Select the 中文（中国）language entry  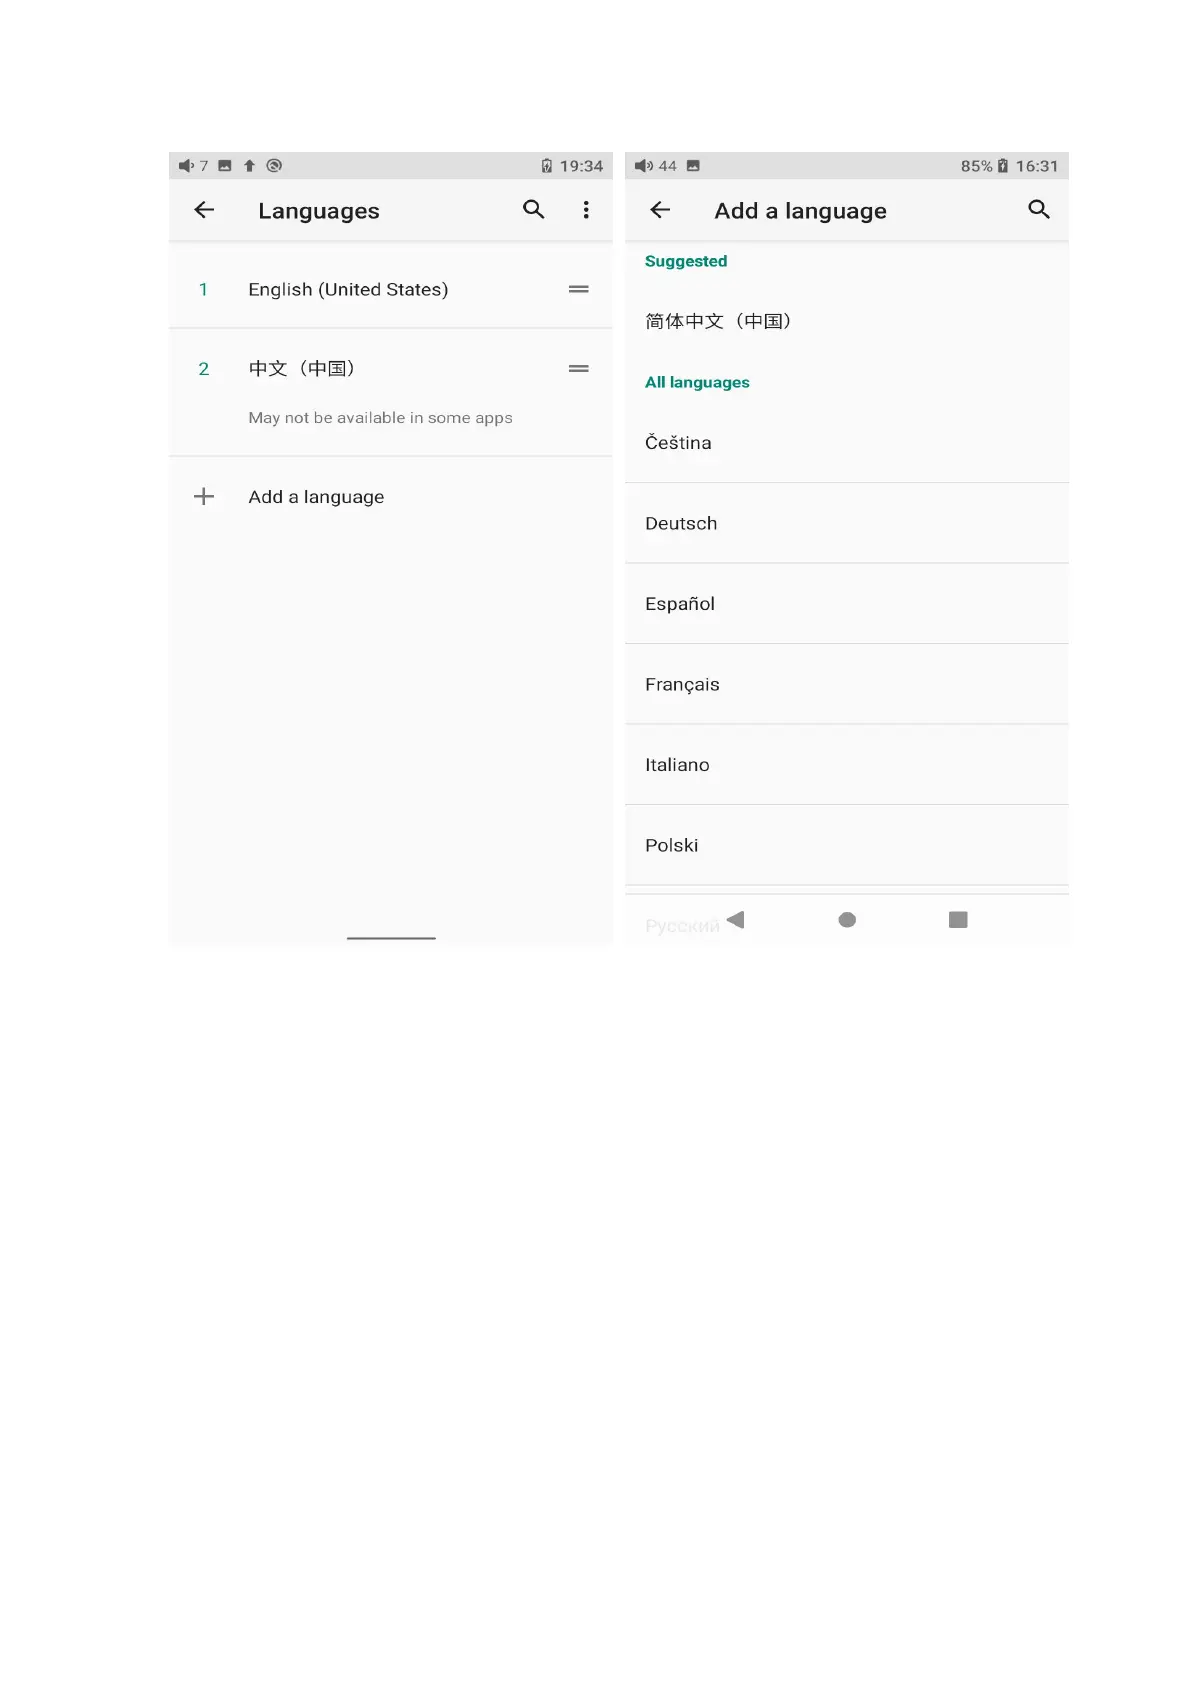(390, 393)
